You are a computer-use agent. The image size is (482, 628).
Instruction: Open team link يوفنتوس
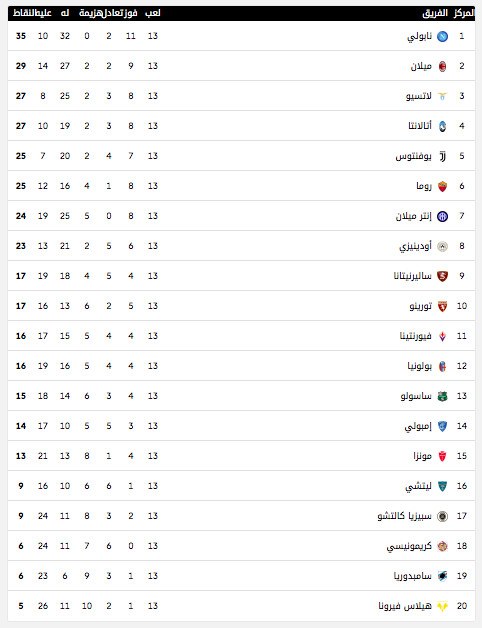pyautogui.click(x=413, y=156)
